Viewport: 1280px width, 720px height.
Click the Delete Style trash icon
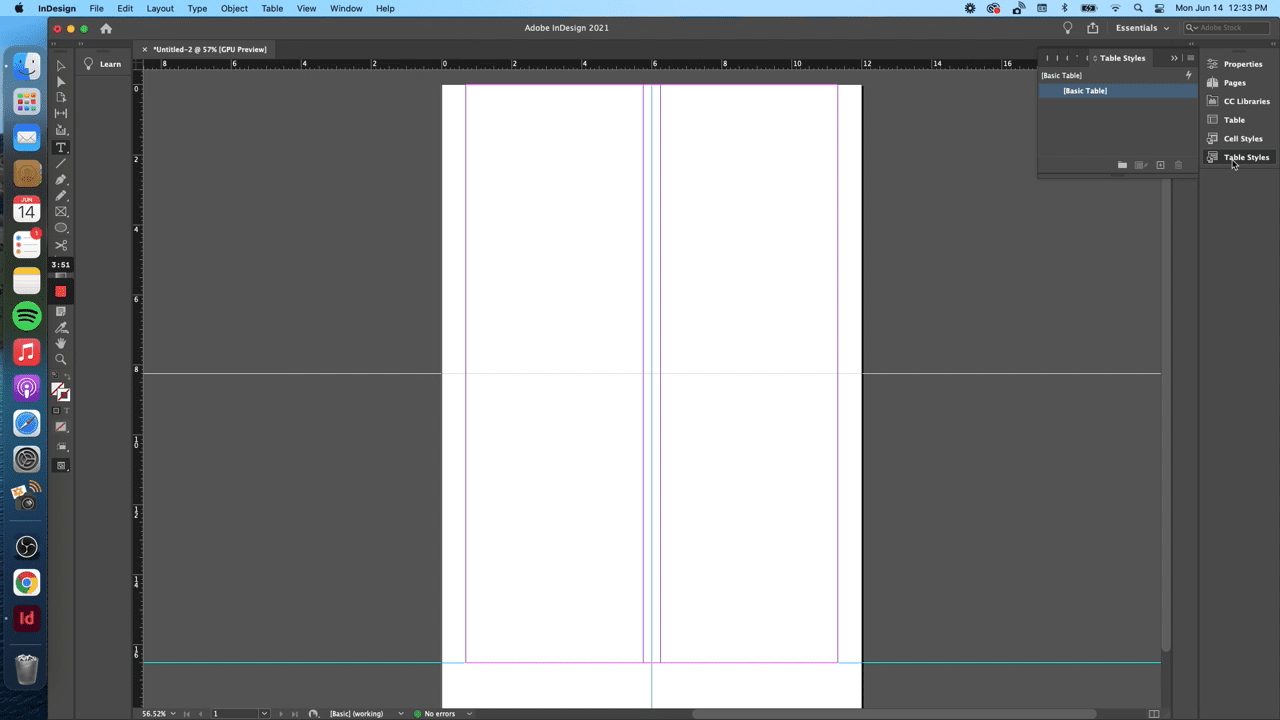pos(1178,165)
